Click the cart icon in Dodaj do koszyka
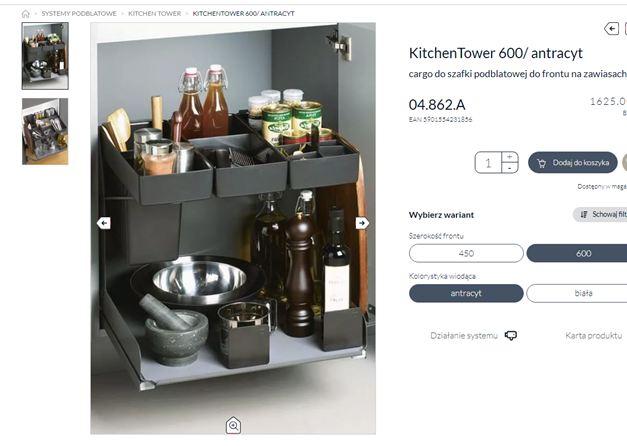Image resolution: width=627 pixels, height=446 pixels. [542, 163]
